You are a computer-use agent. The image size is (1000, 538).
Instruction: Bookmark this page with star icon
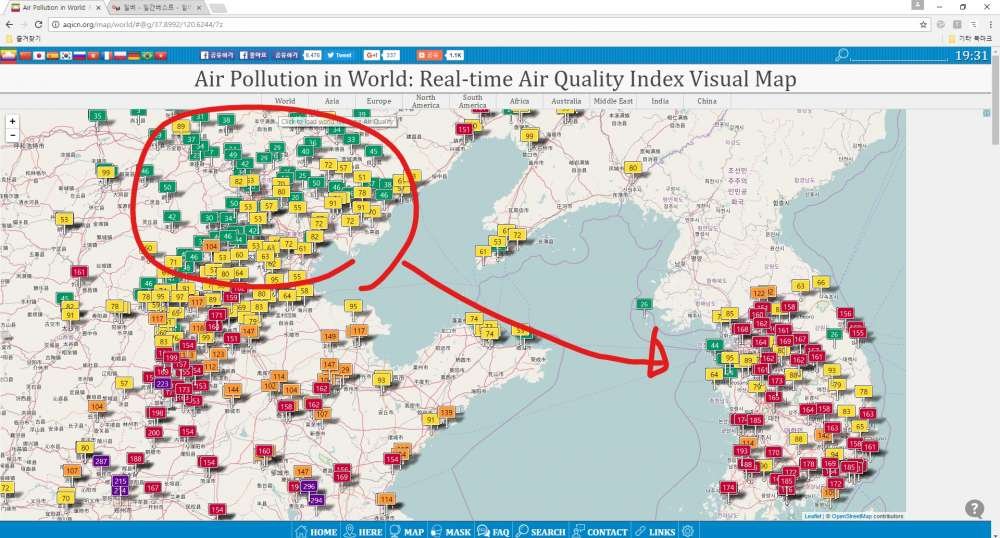(x=923, y=24)
